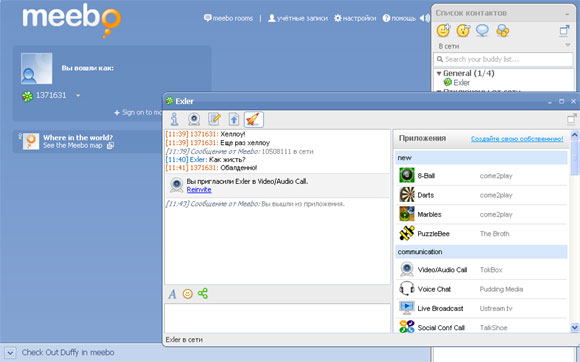Open the настройки settings menu item

click(x=355, y=18)
